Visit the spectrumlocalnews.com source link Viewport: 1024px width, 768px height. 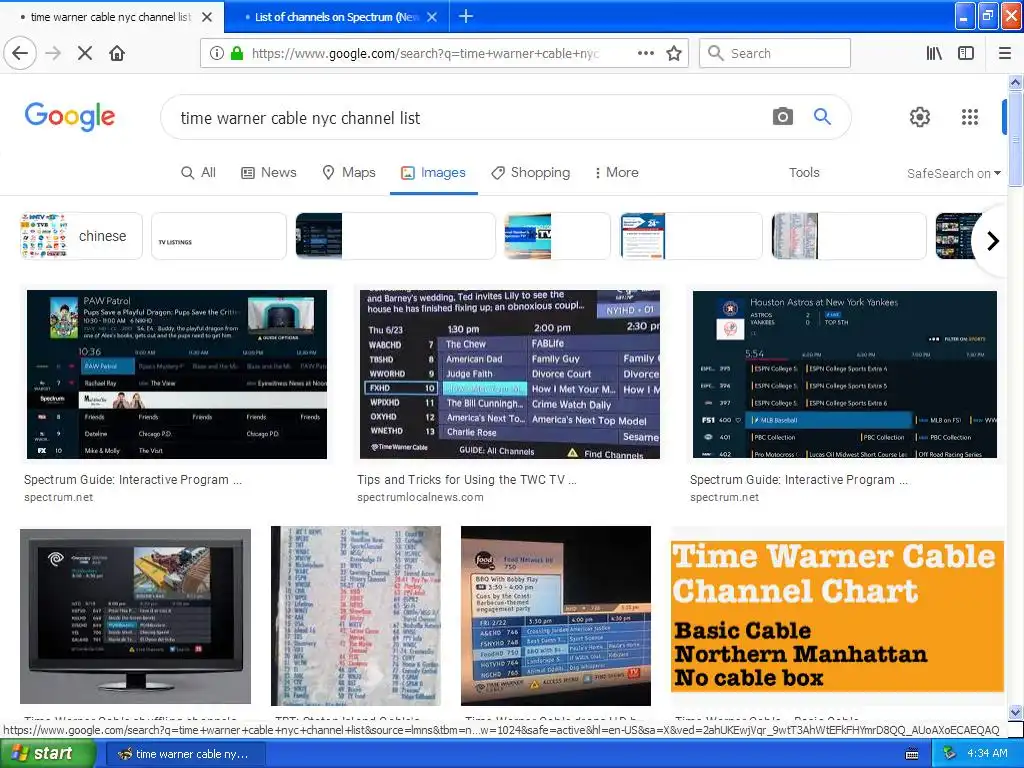(420, 497)
